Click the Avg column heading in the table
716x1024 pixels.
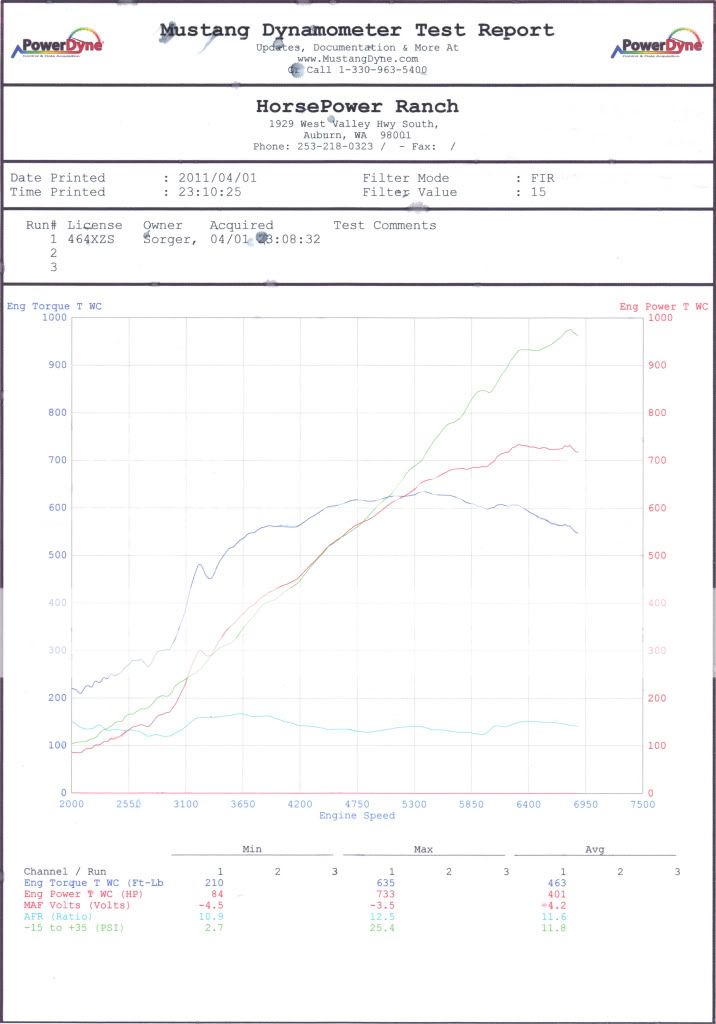pyautogui.click(x=594, y=849)
